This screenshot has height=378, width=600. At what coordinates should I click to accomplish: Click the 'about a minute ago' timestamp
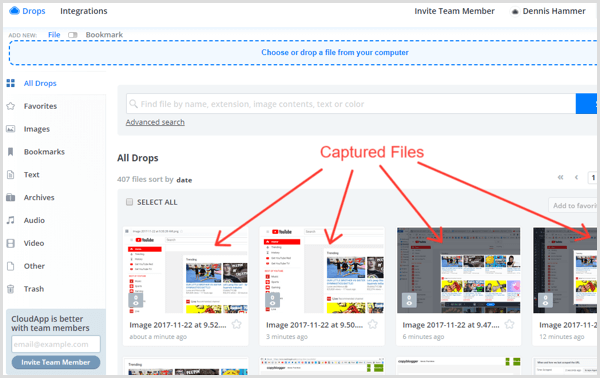(x=158, y=337)
